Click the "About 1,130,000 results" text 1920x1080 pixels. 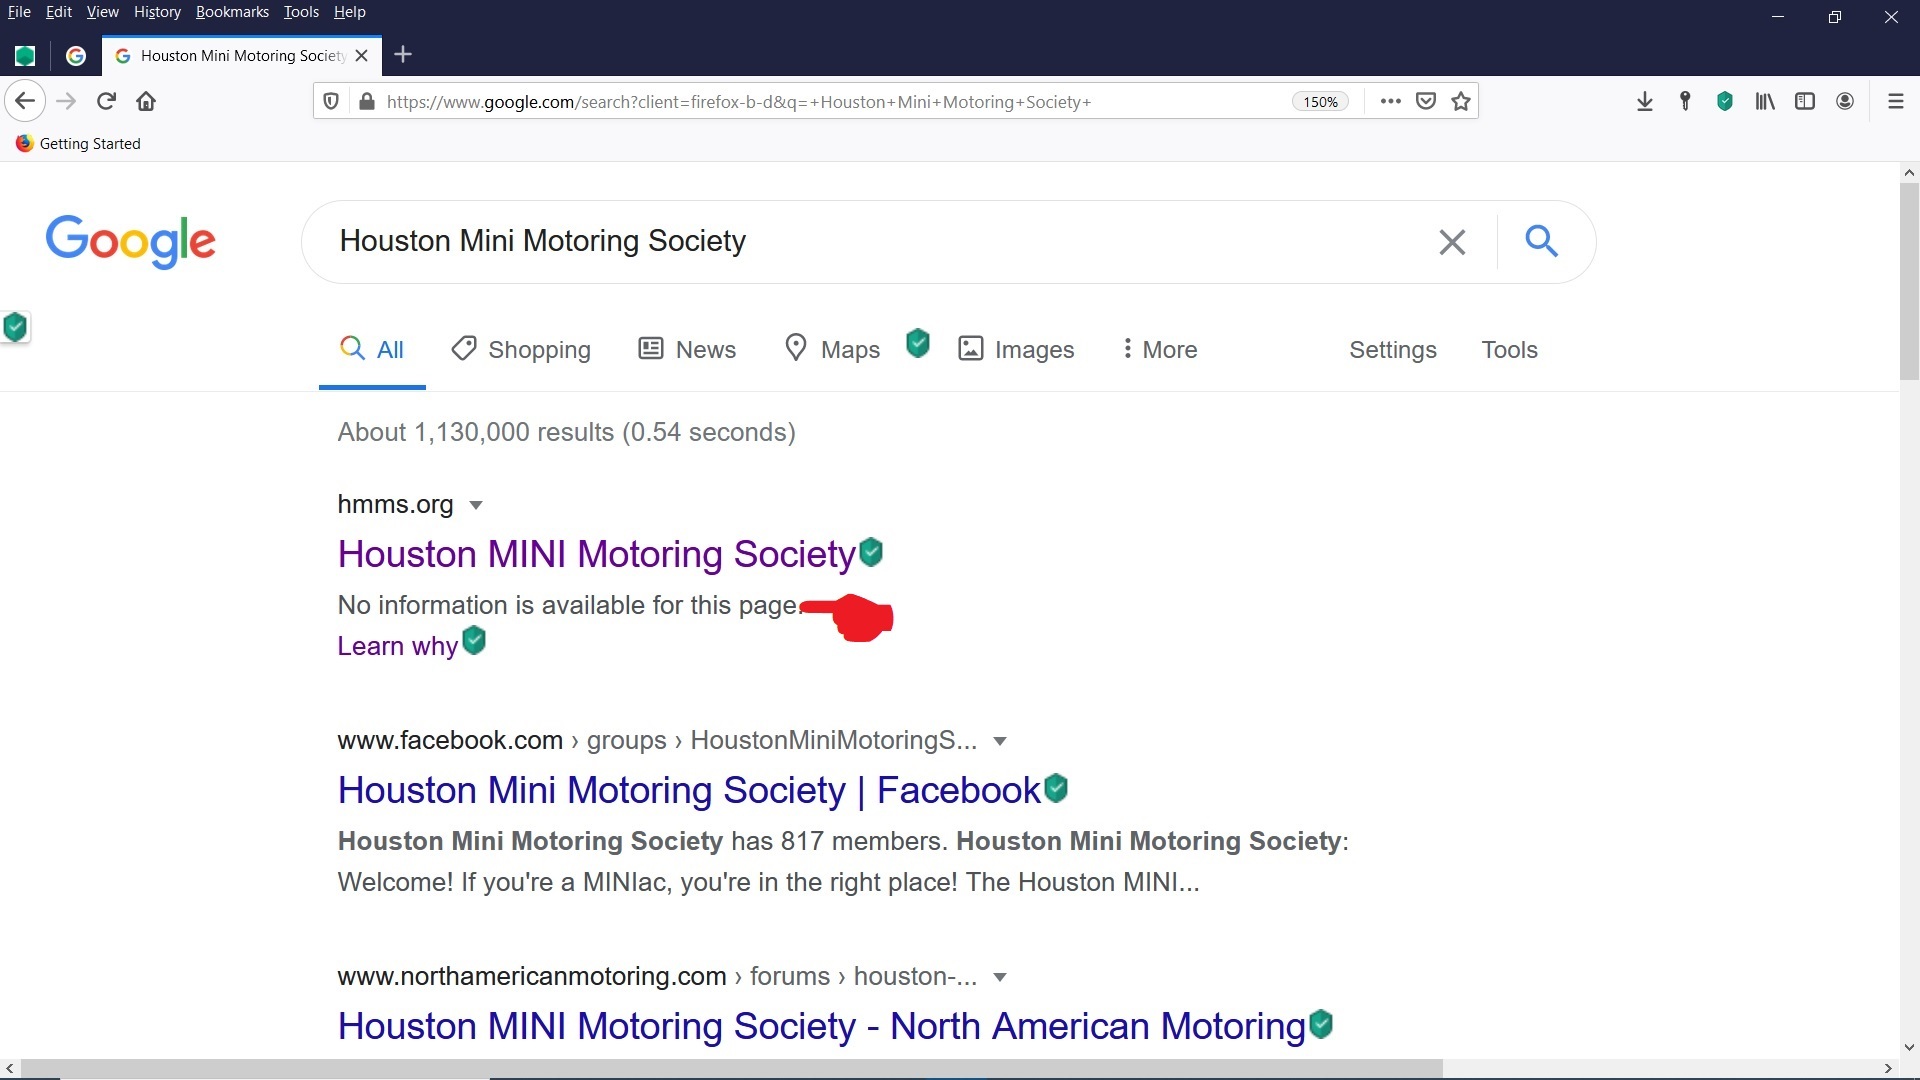tap(476, 432)
